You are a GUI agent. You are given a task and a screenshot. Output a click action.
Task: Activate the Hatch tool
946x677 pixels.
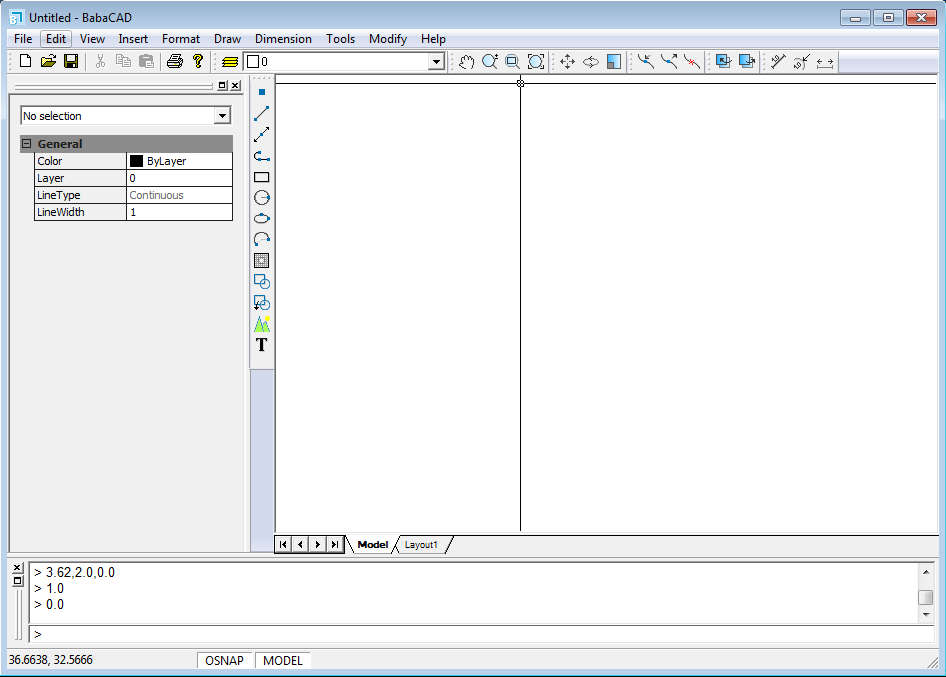[x=262, y=260]
